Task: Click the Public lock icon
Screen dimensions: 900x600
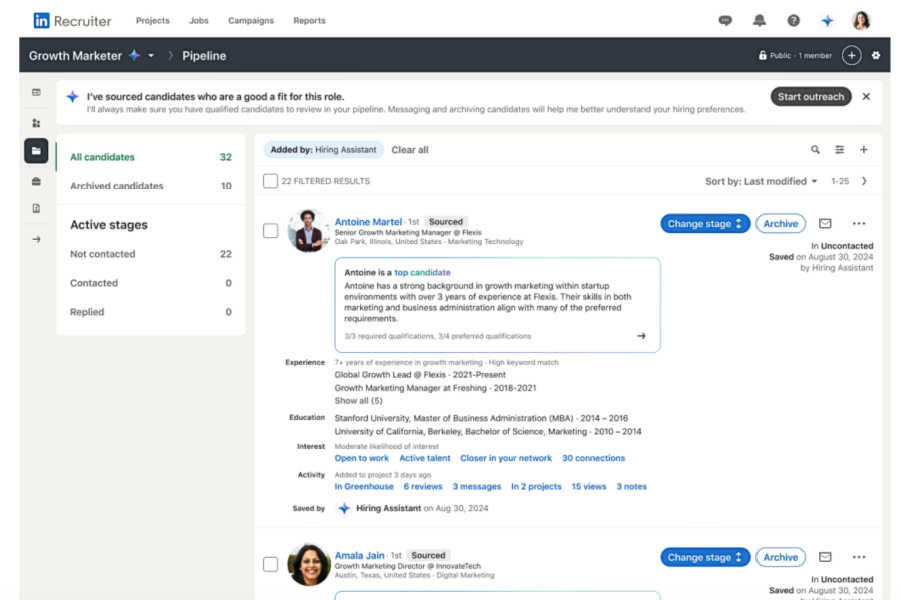Action: [x=762, y=56]
